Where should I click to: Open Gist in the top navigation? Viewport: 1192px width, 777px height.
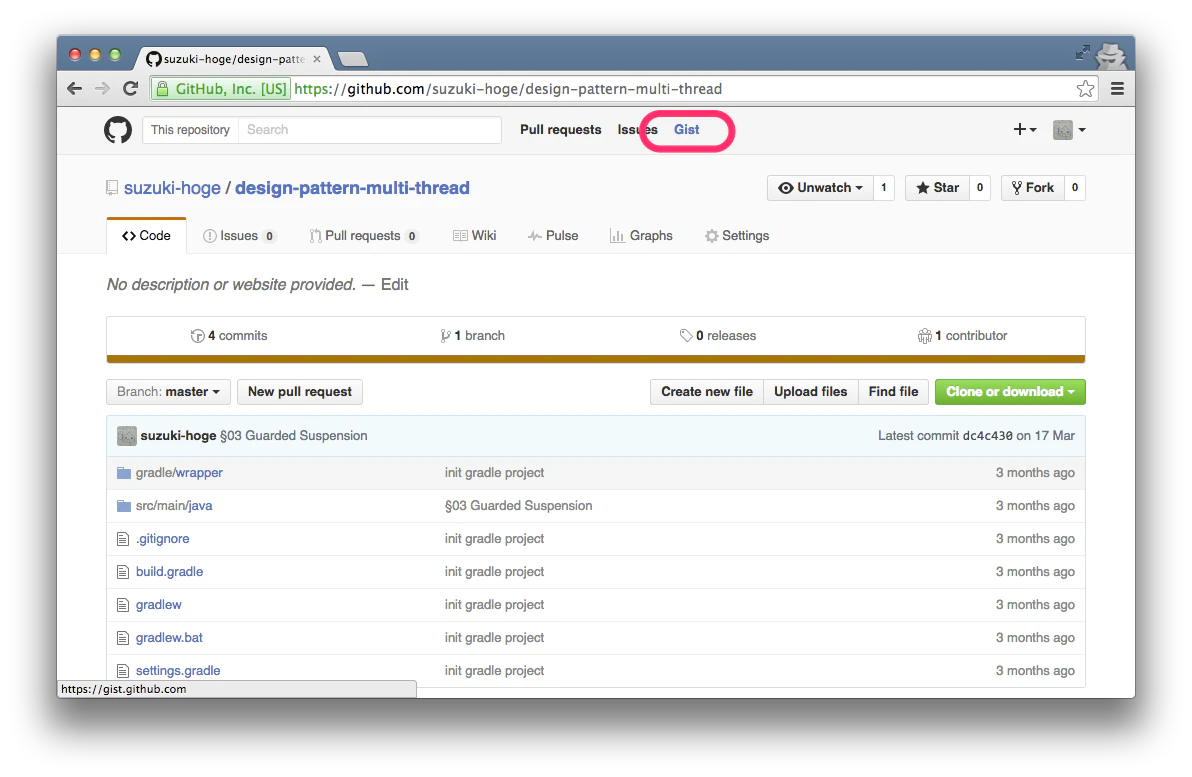[686, 130]
